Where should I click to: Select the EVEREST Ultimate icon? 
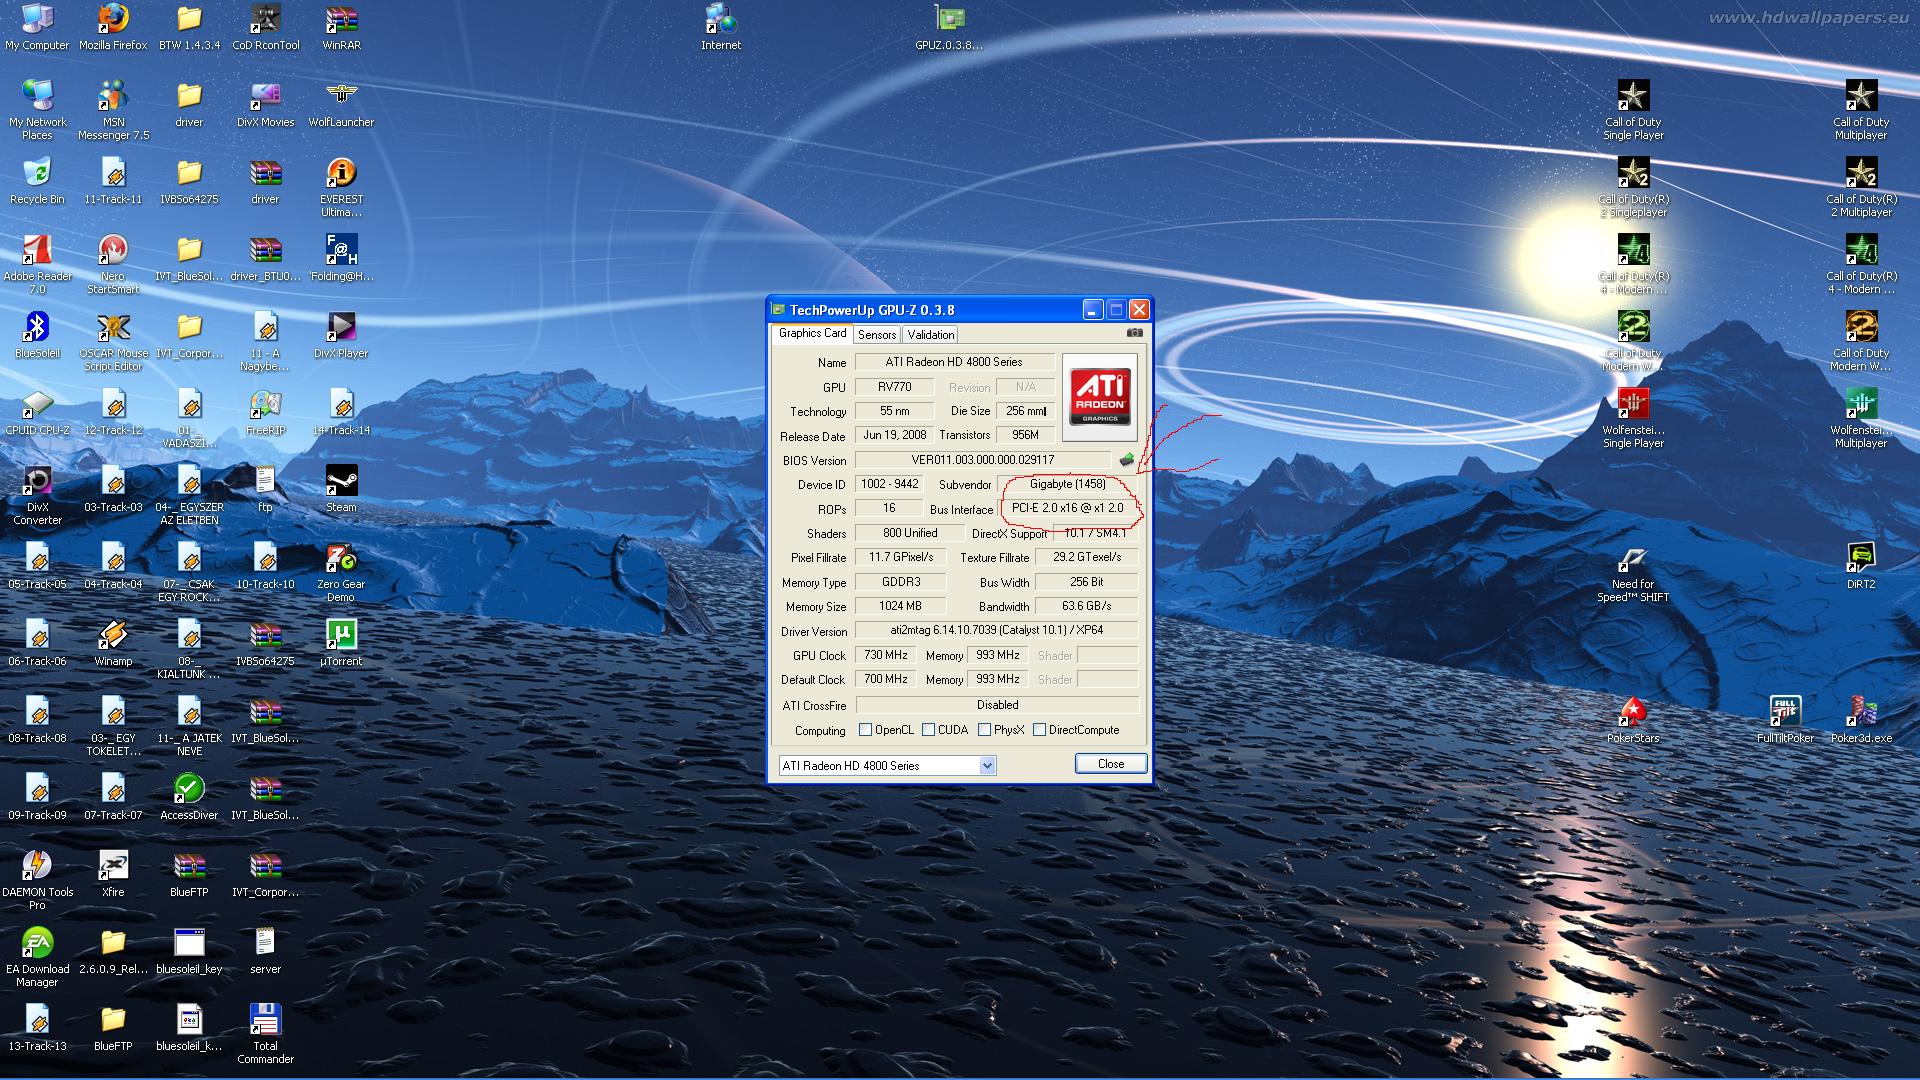click(x=341, y=188)
